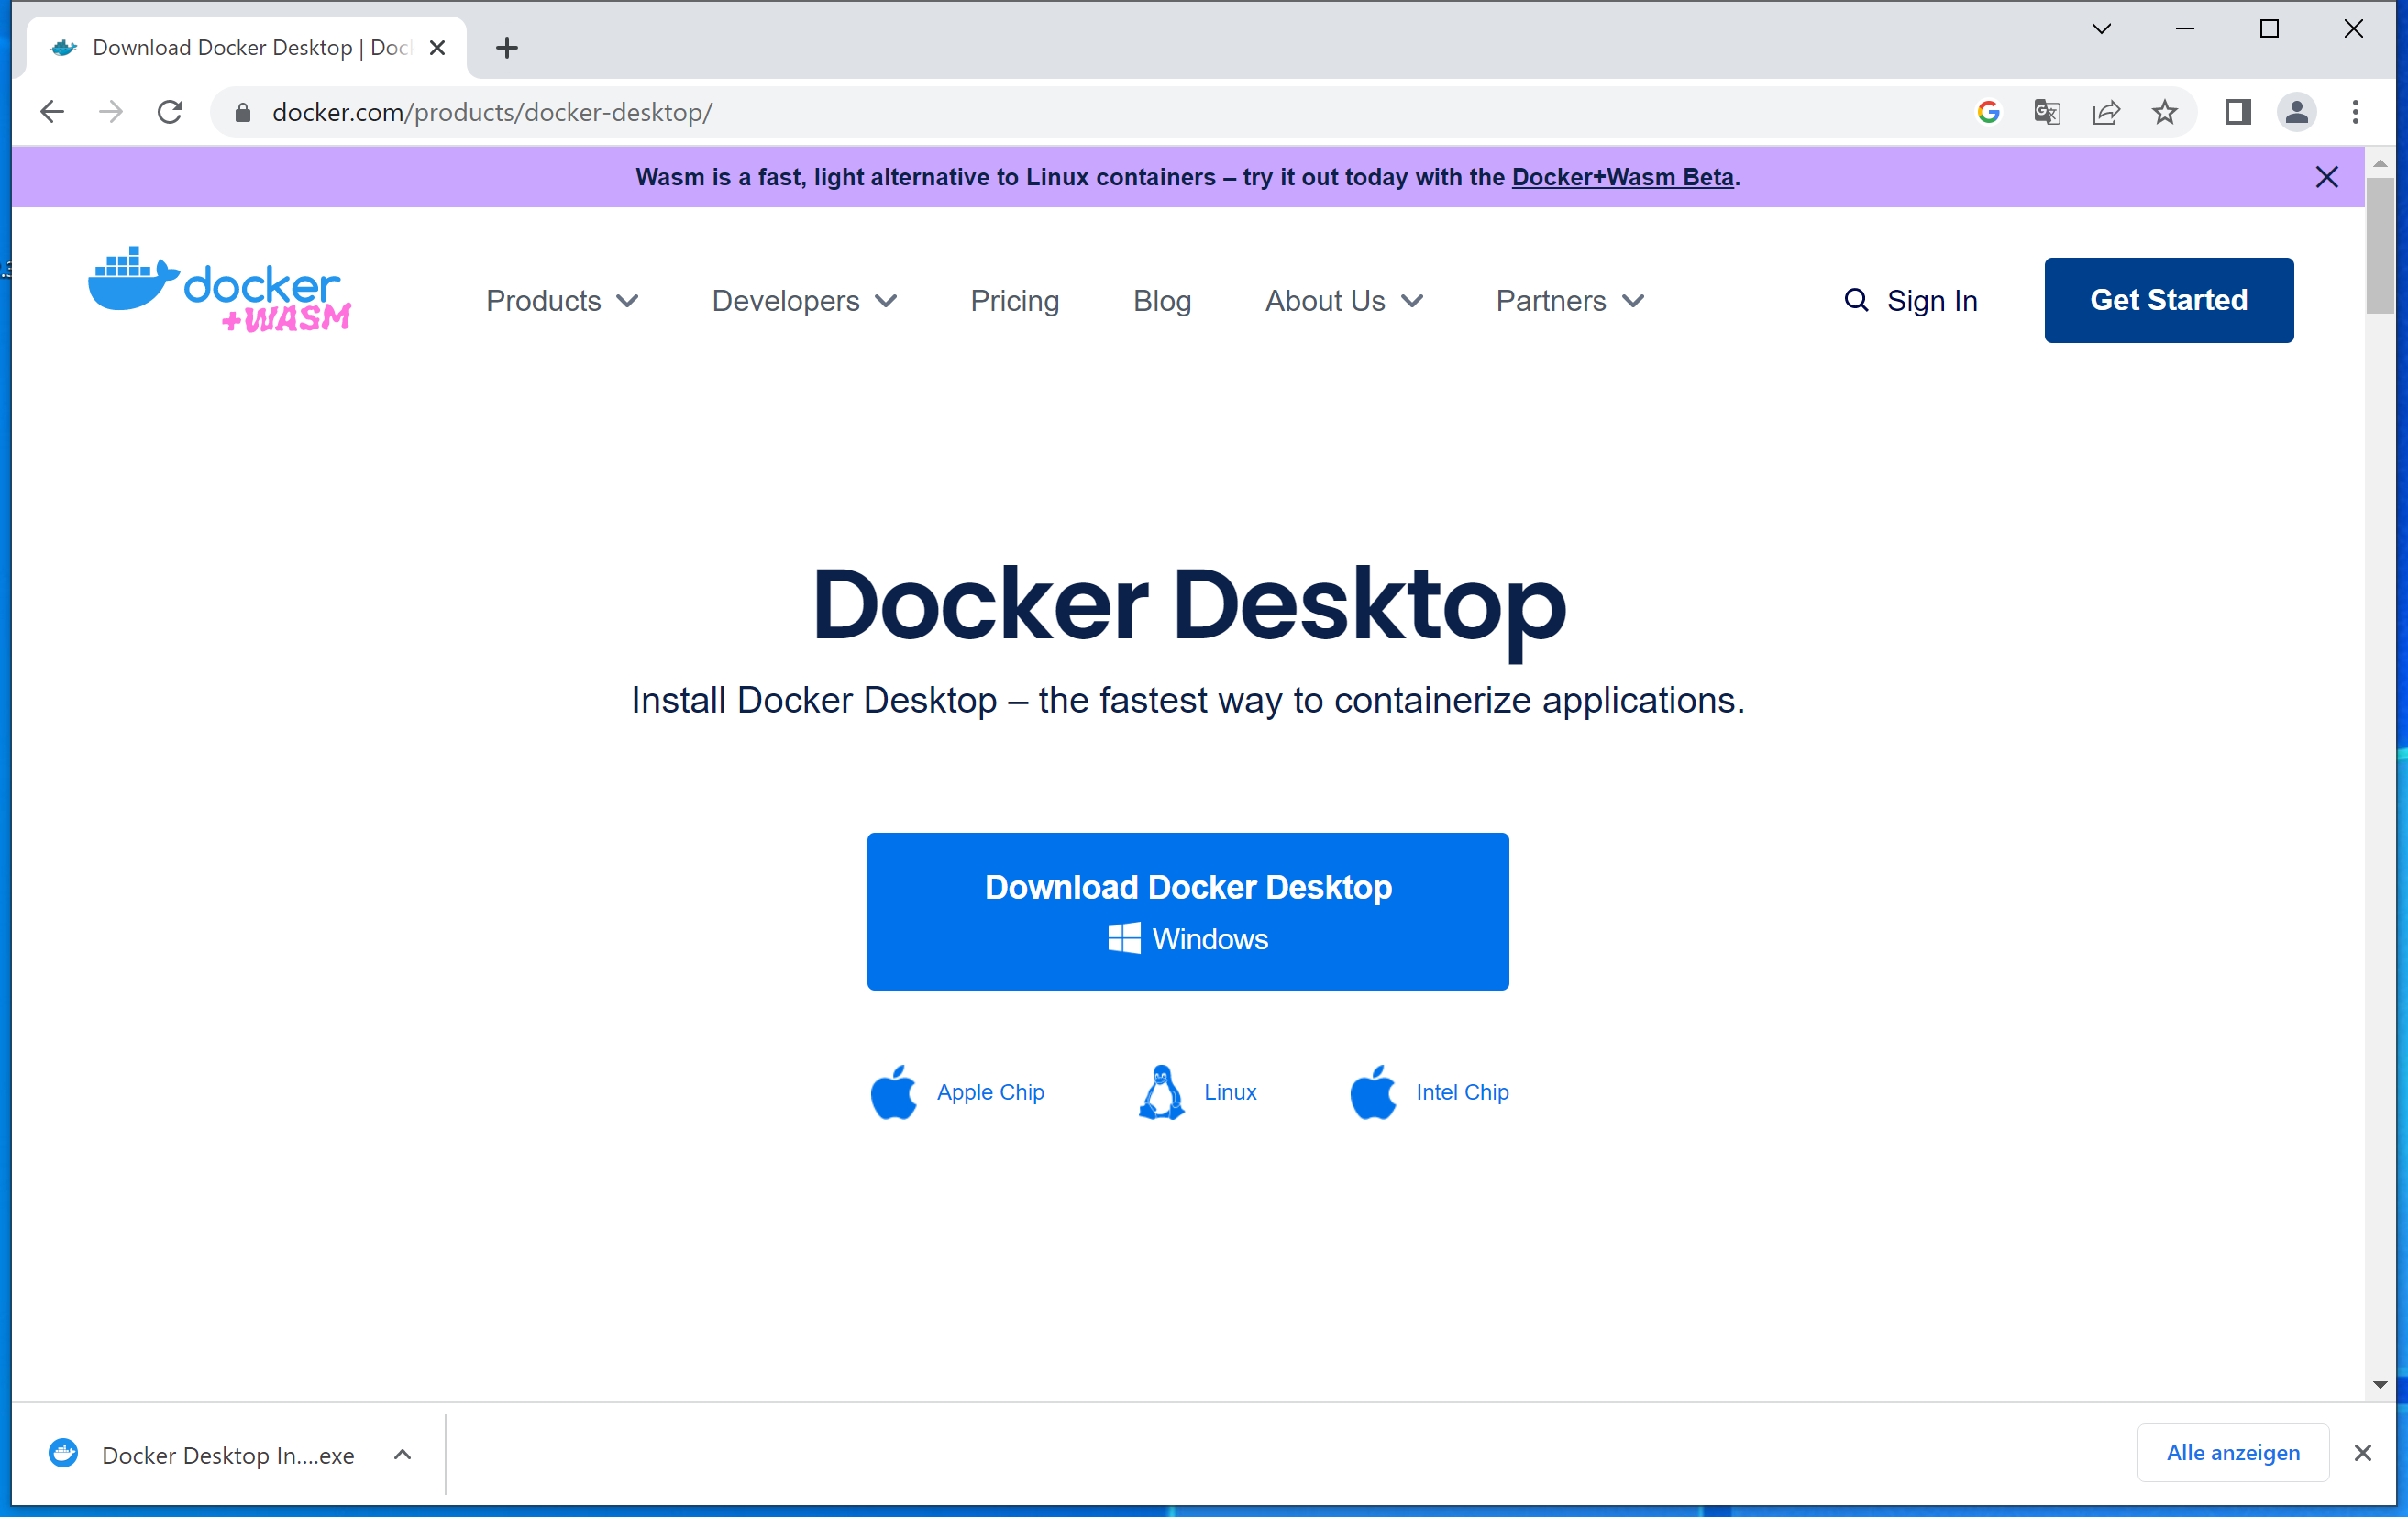The image size is (2408, 1517).
Task: Open download options chevron for Docker exe
Action: point(402,1455)
